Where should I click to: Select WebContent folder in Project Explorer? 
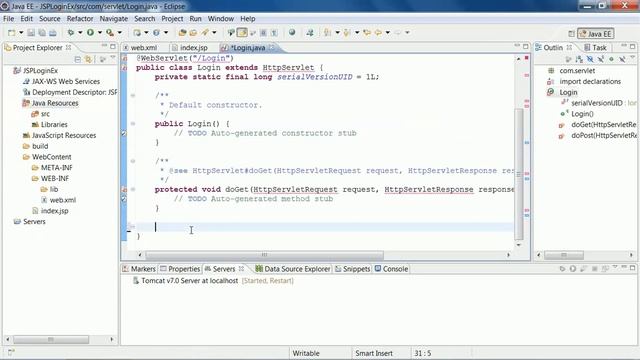(x=51, y=157)
